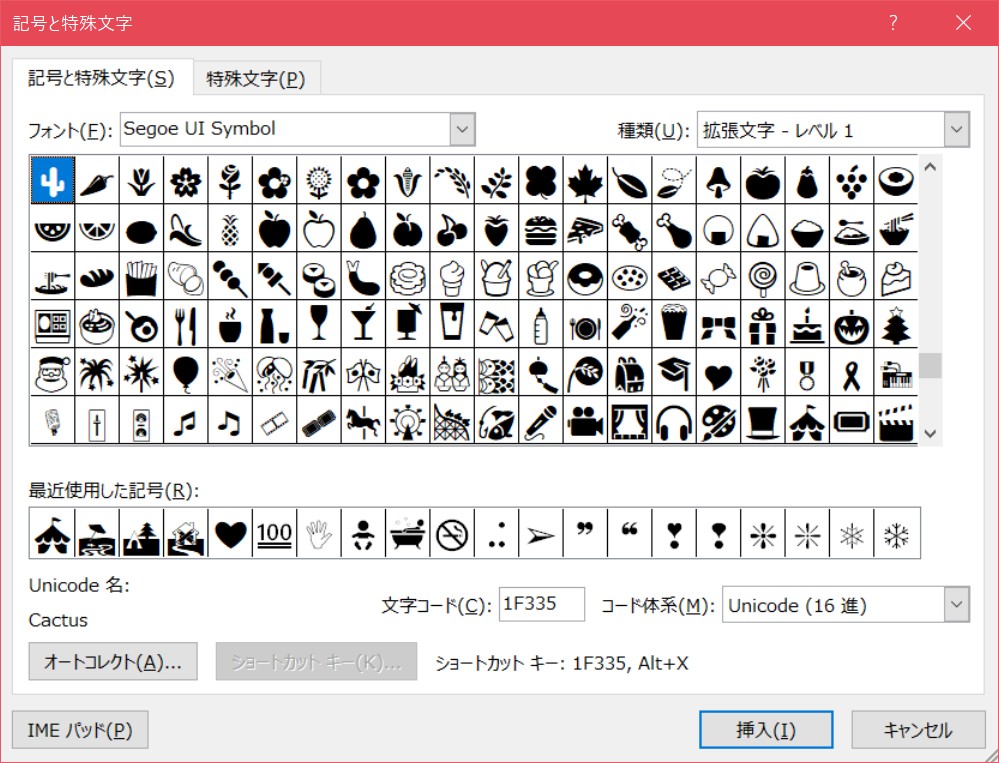Screen dimensions: 999x763
Task: Select the pizza slice symbol
Action: coord(585,229)
